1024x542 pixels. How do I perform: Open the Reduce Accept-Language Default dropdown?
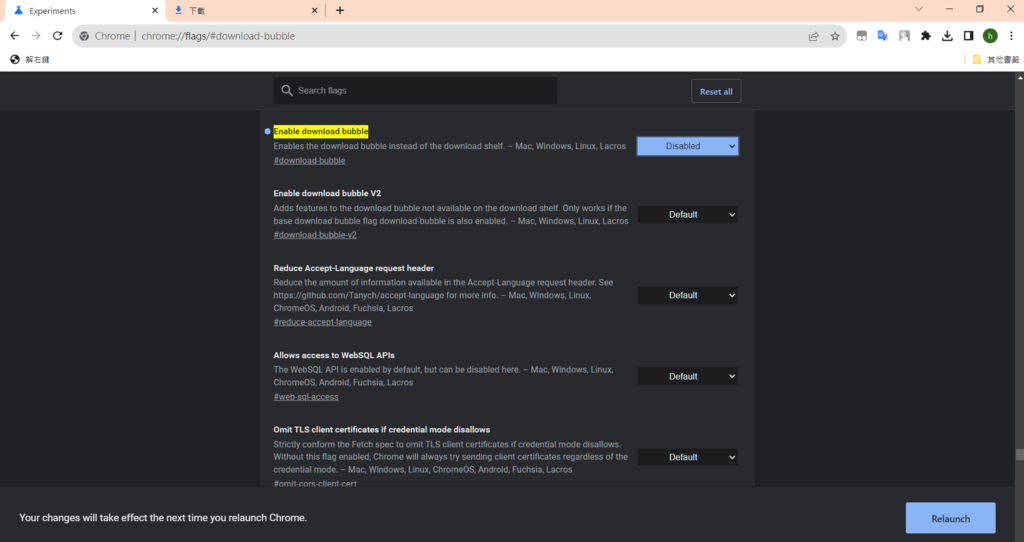[x=688, y=295]
